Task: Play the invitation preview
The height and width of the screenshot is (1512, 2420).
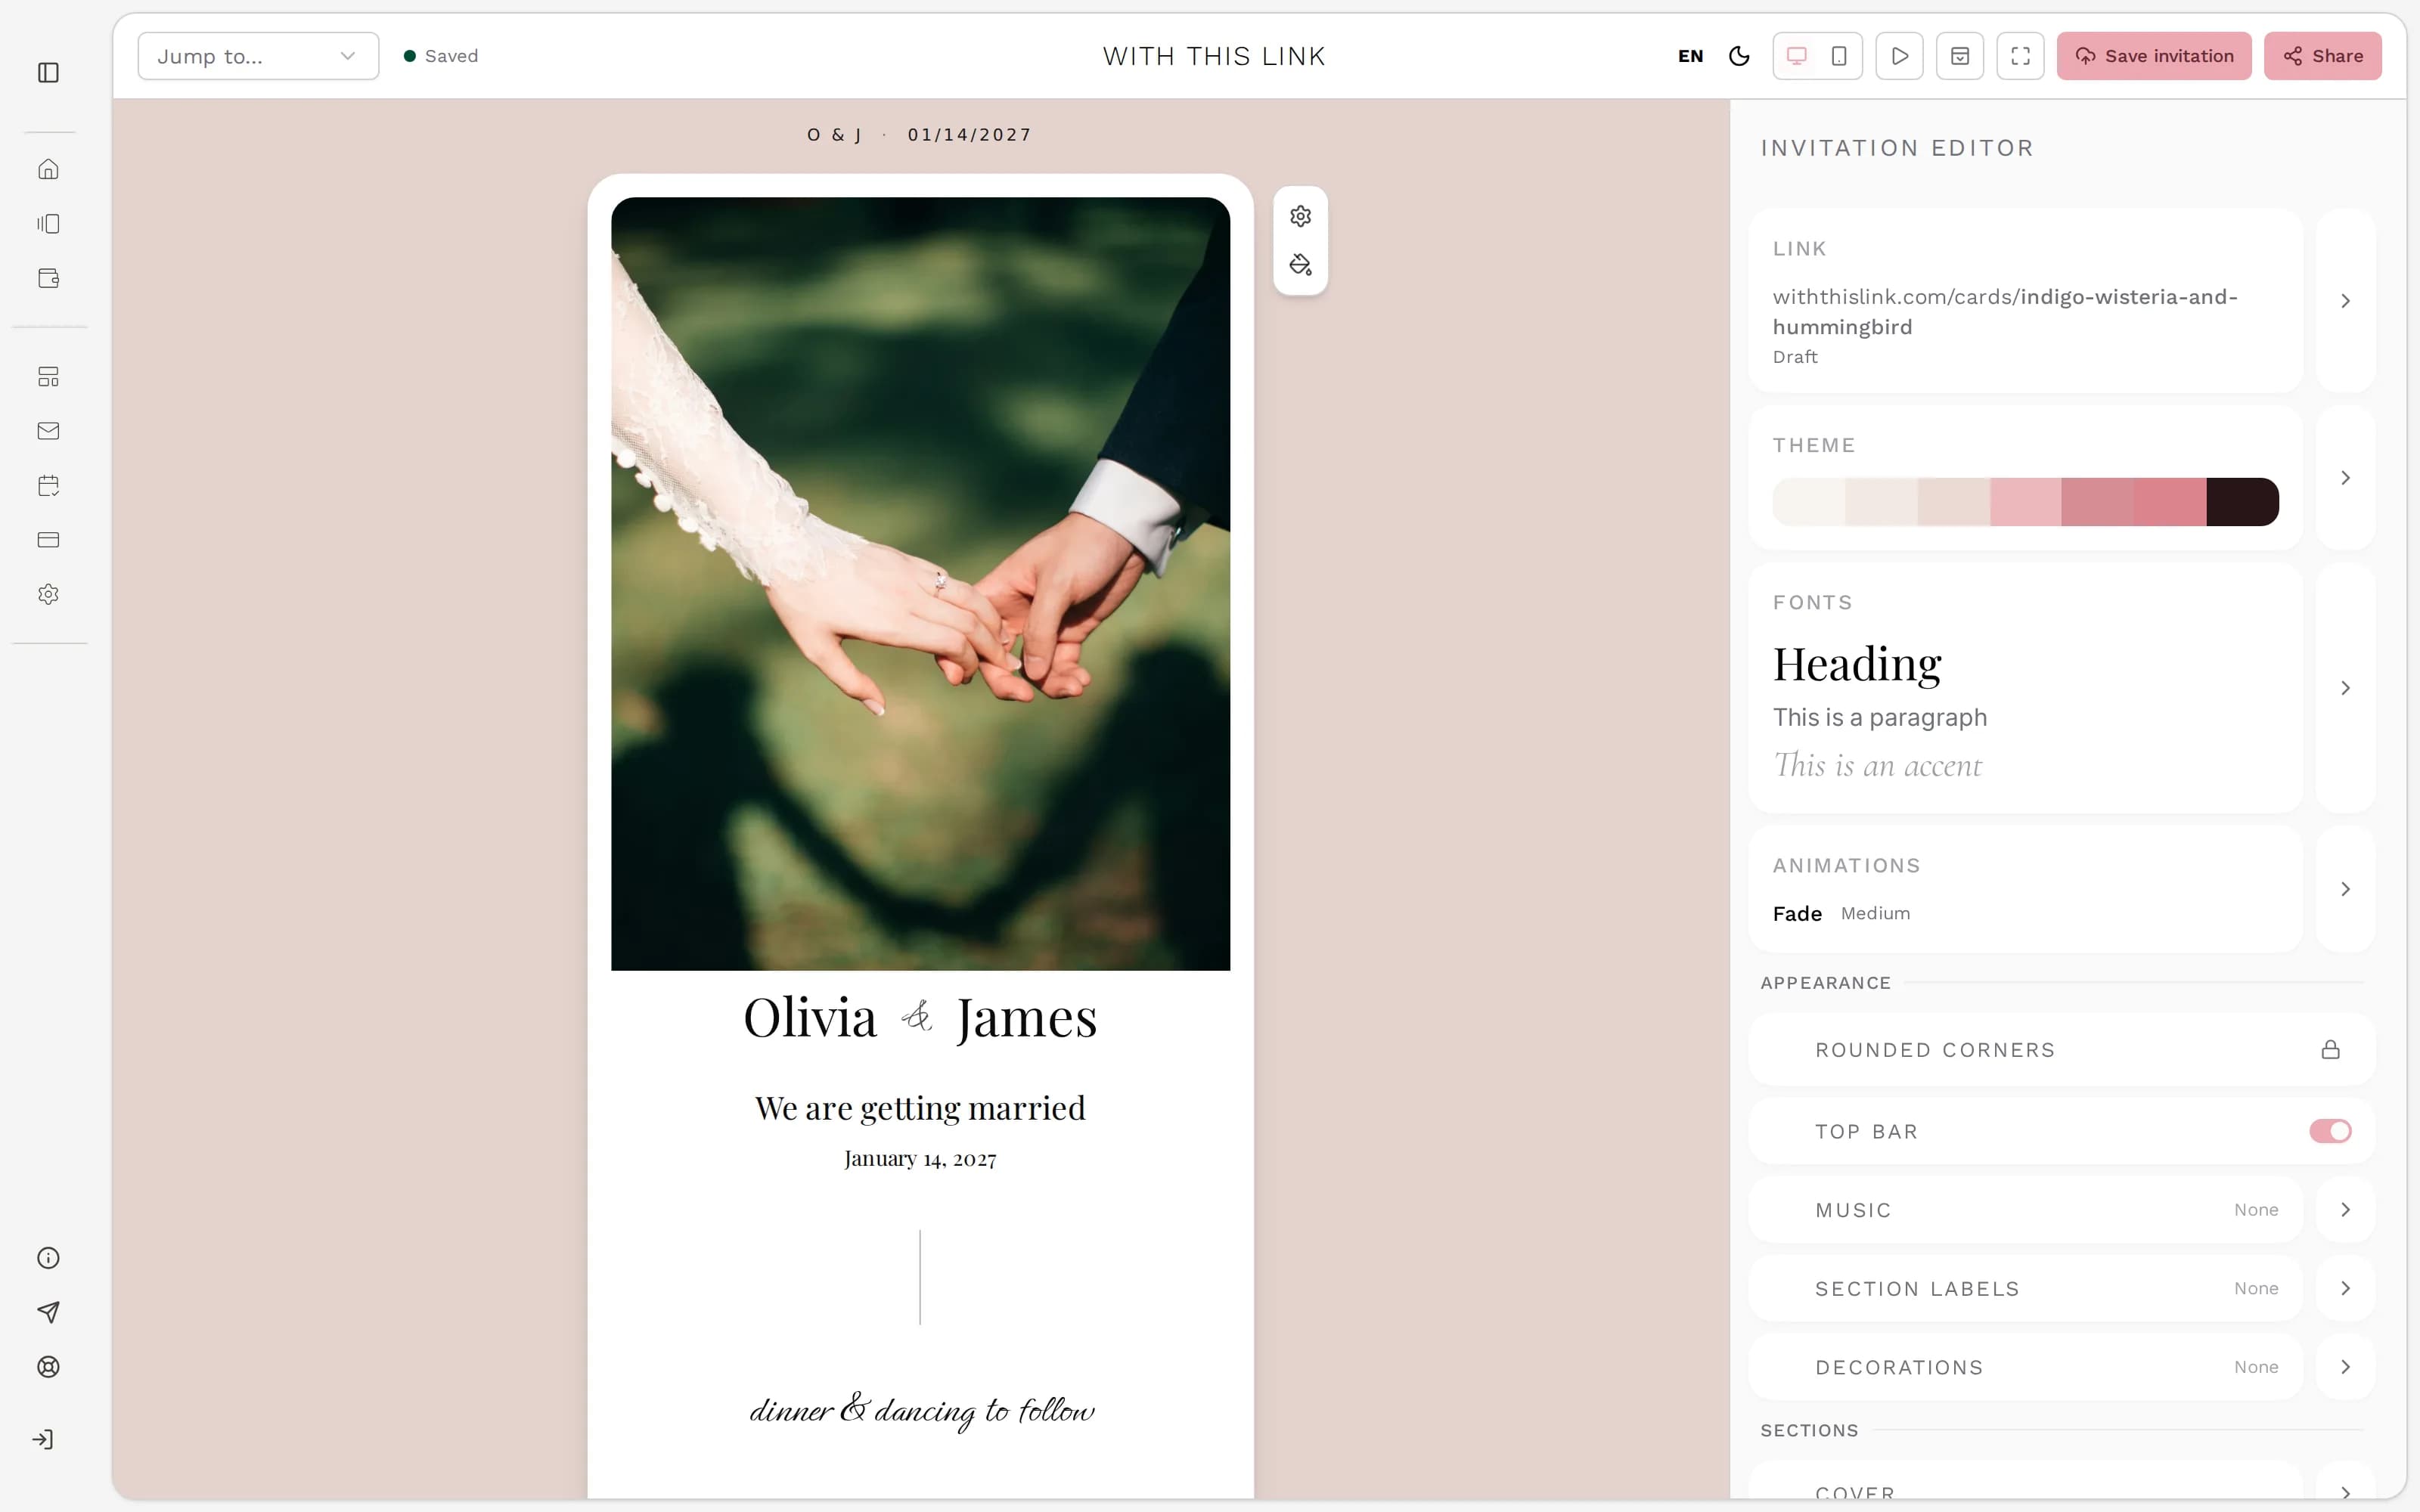Action: [x=1899, y=56]
